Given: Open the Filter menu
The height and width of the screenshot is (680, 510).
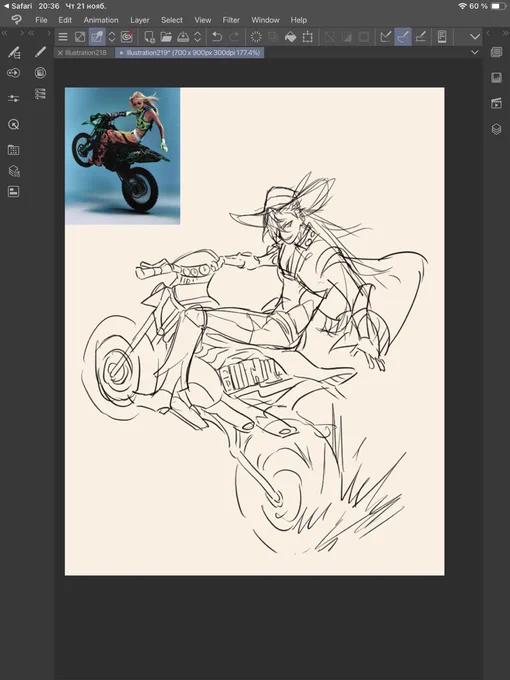Looking at the screenshot, I should [x=231, y=20].
